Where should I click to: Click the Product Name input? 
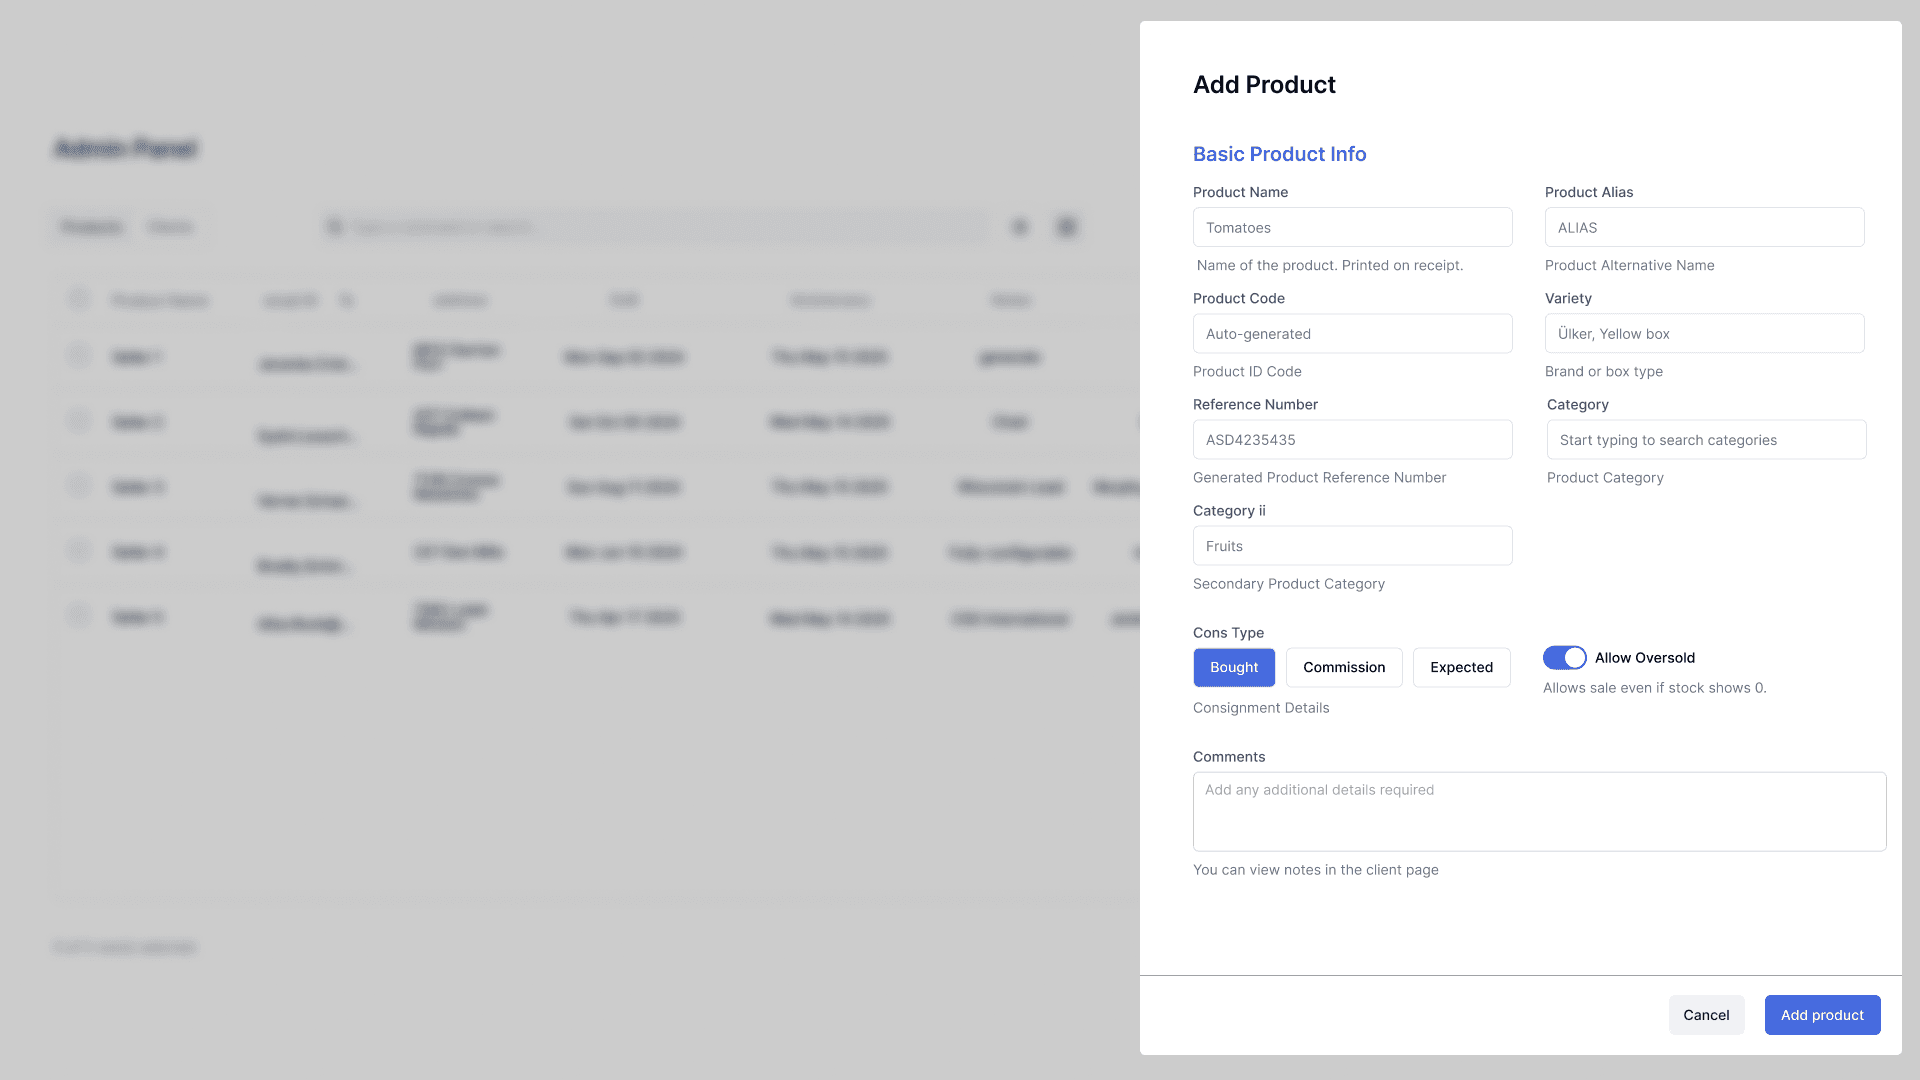pyautogui.click(x=1352, y=227)
